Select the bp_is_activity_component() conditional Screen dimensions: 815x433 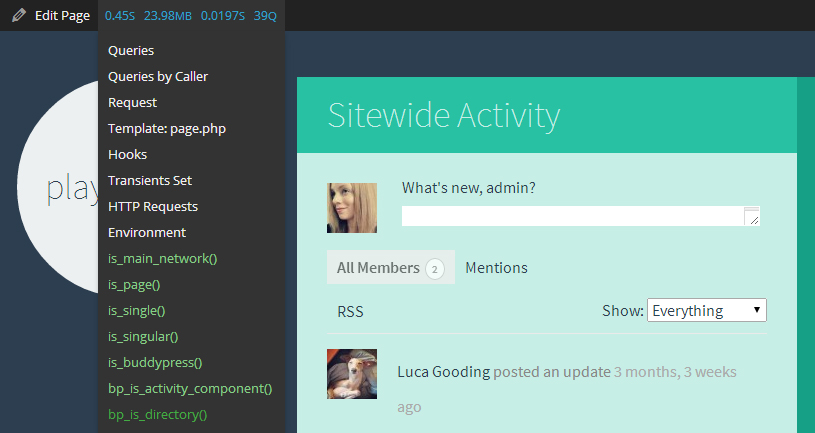191,388
